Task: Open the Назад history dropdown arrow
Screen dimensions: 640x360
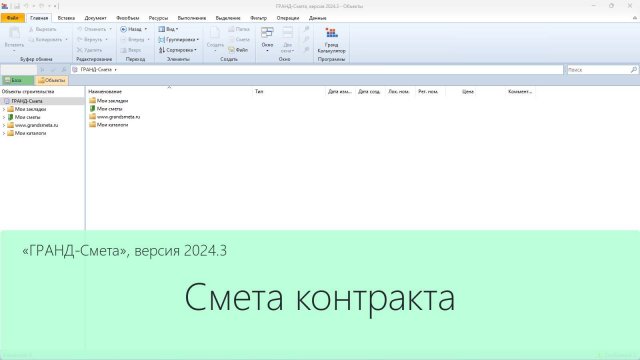Action: pyautogui.click(x=146, y=29)
